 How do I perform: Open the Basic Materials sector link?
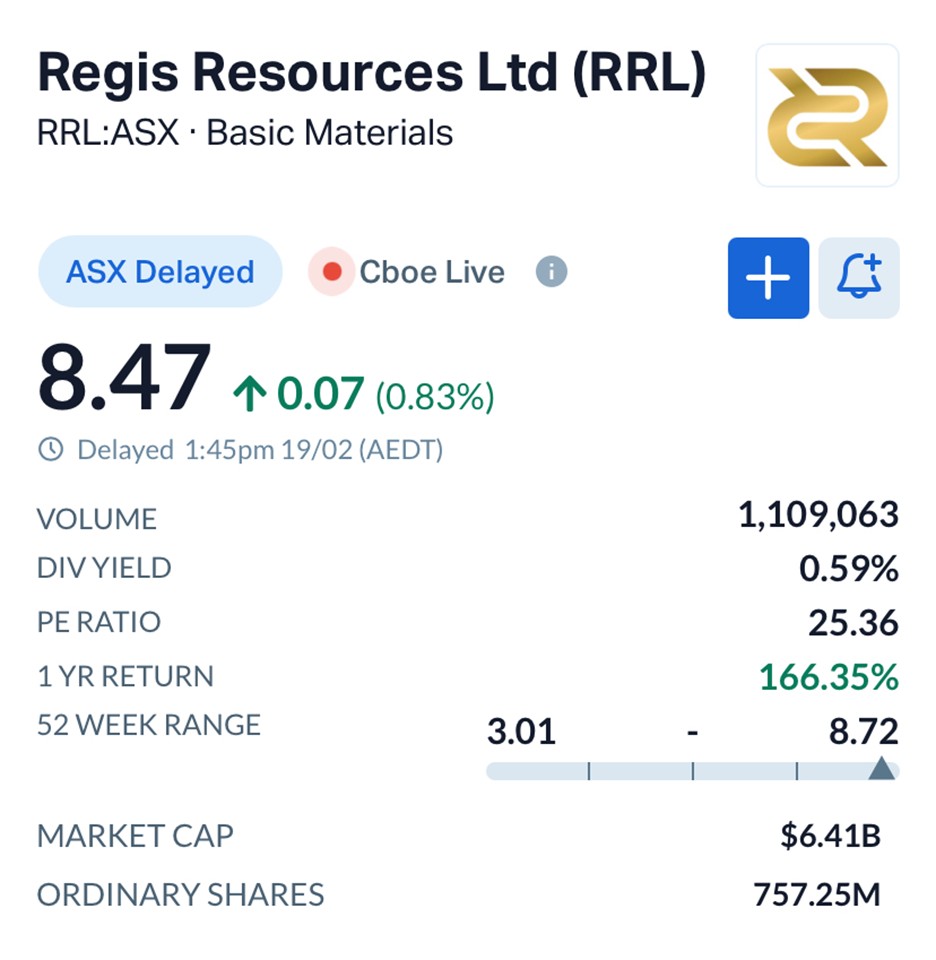point(329,133)
